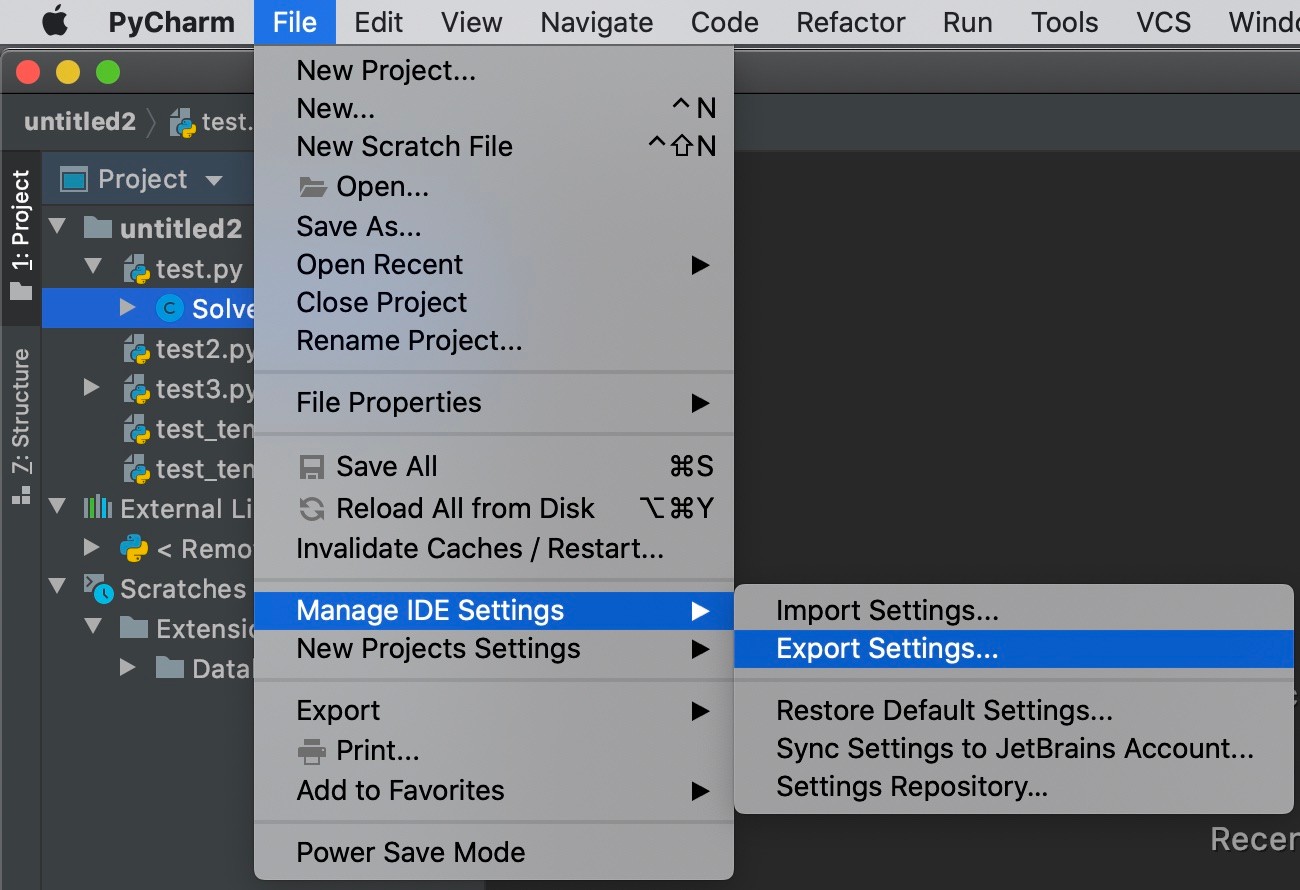Open the Tools menu
The image size is (1300, 890).
[x=1064, y=22]
